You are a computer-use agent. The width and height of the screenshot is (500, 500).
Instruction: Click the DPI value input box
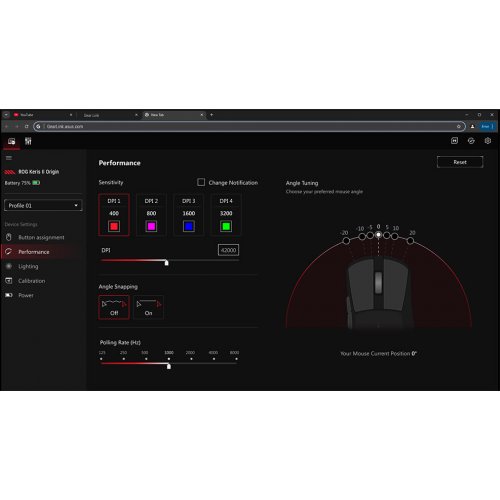[x=228, y=250]
